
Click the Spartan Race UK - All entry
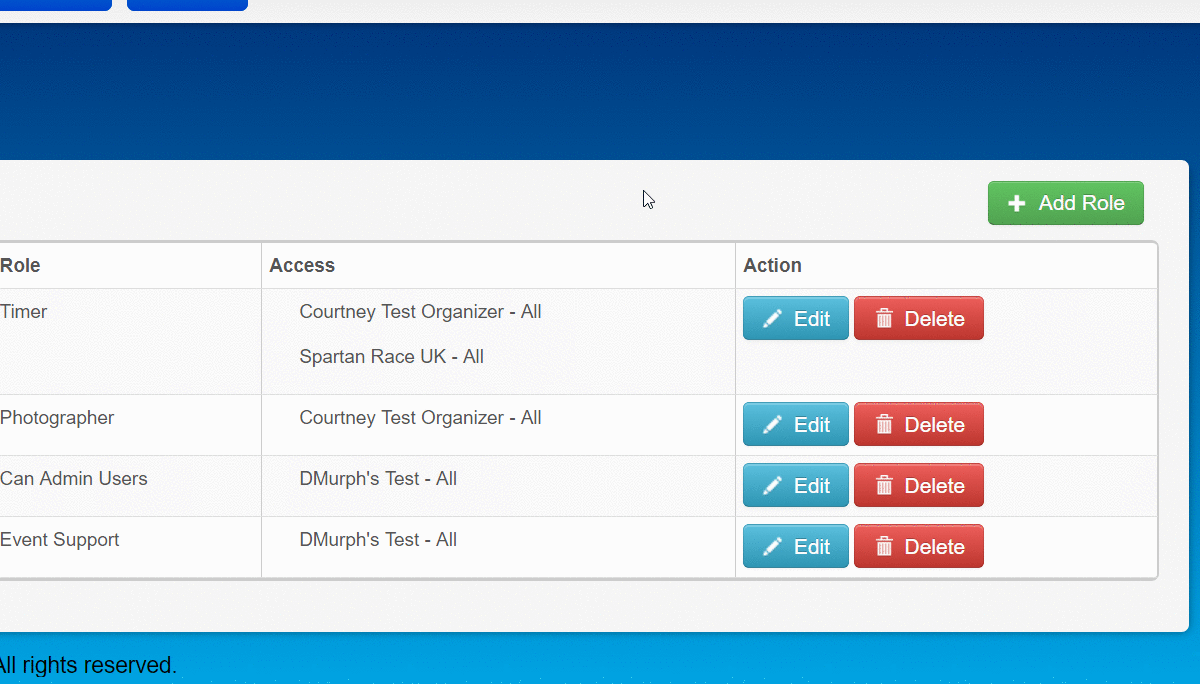pyautogui.click(x=391, y=357)
